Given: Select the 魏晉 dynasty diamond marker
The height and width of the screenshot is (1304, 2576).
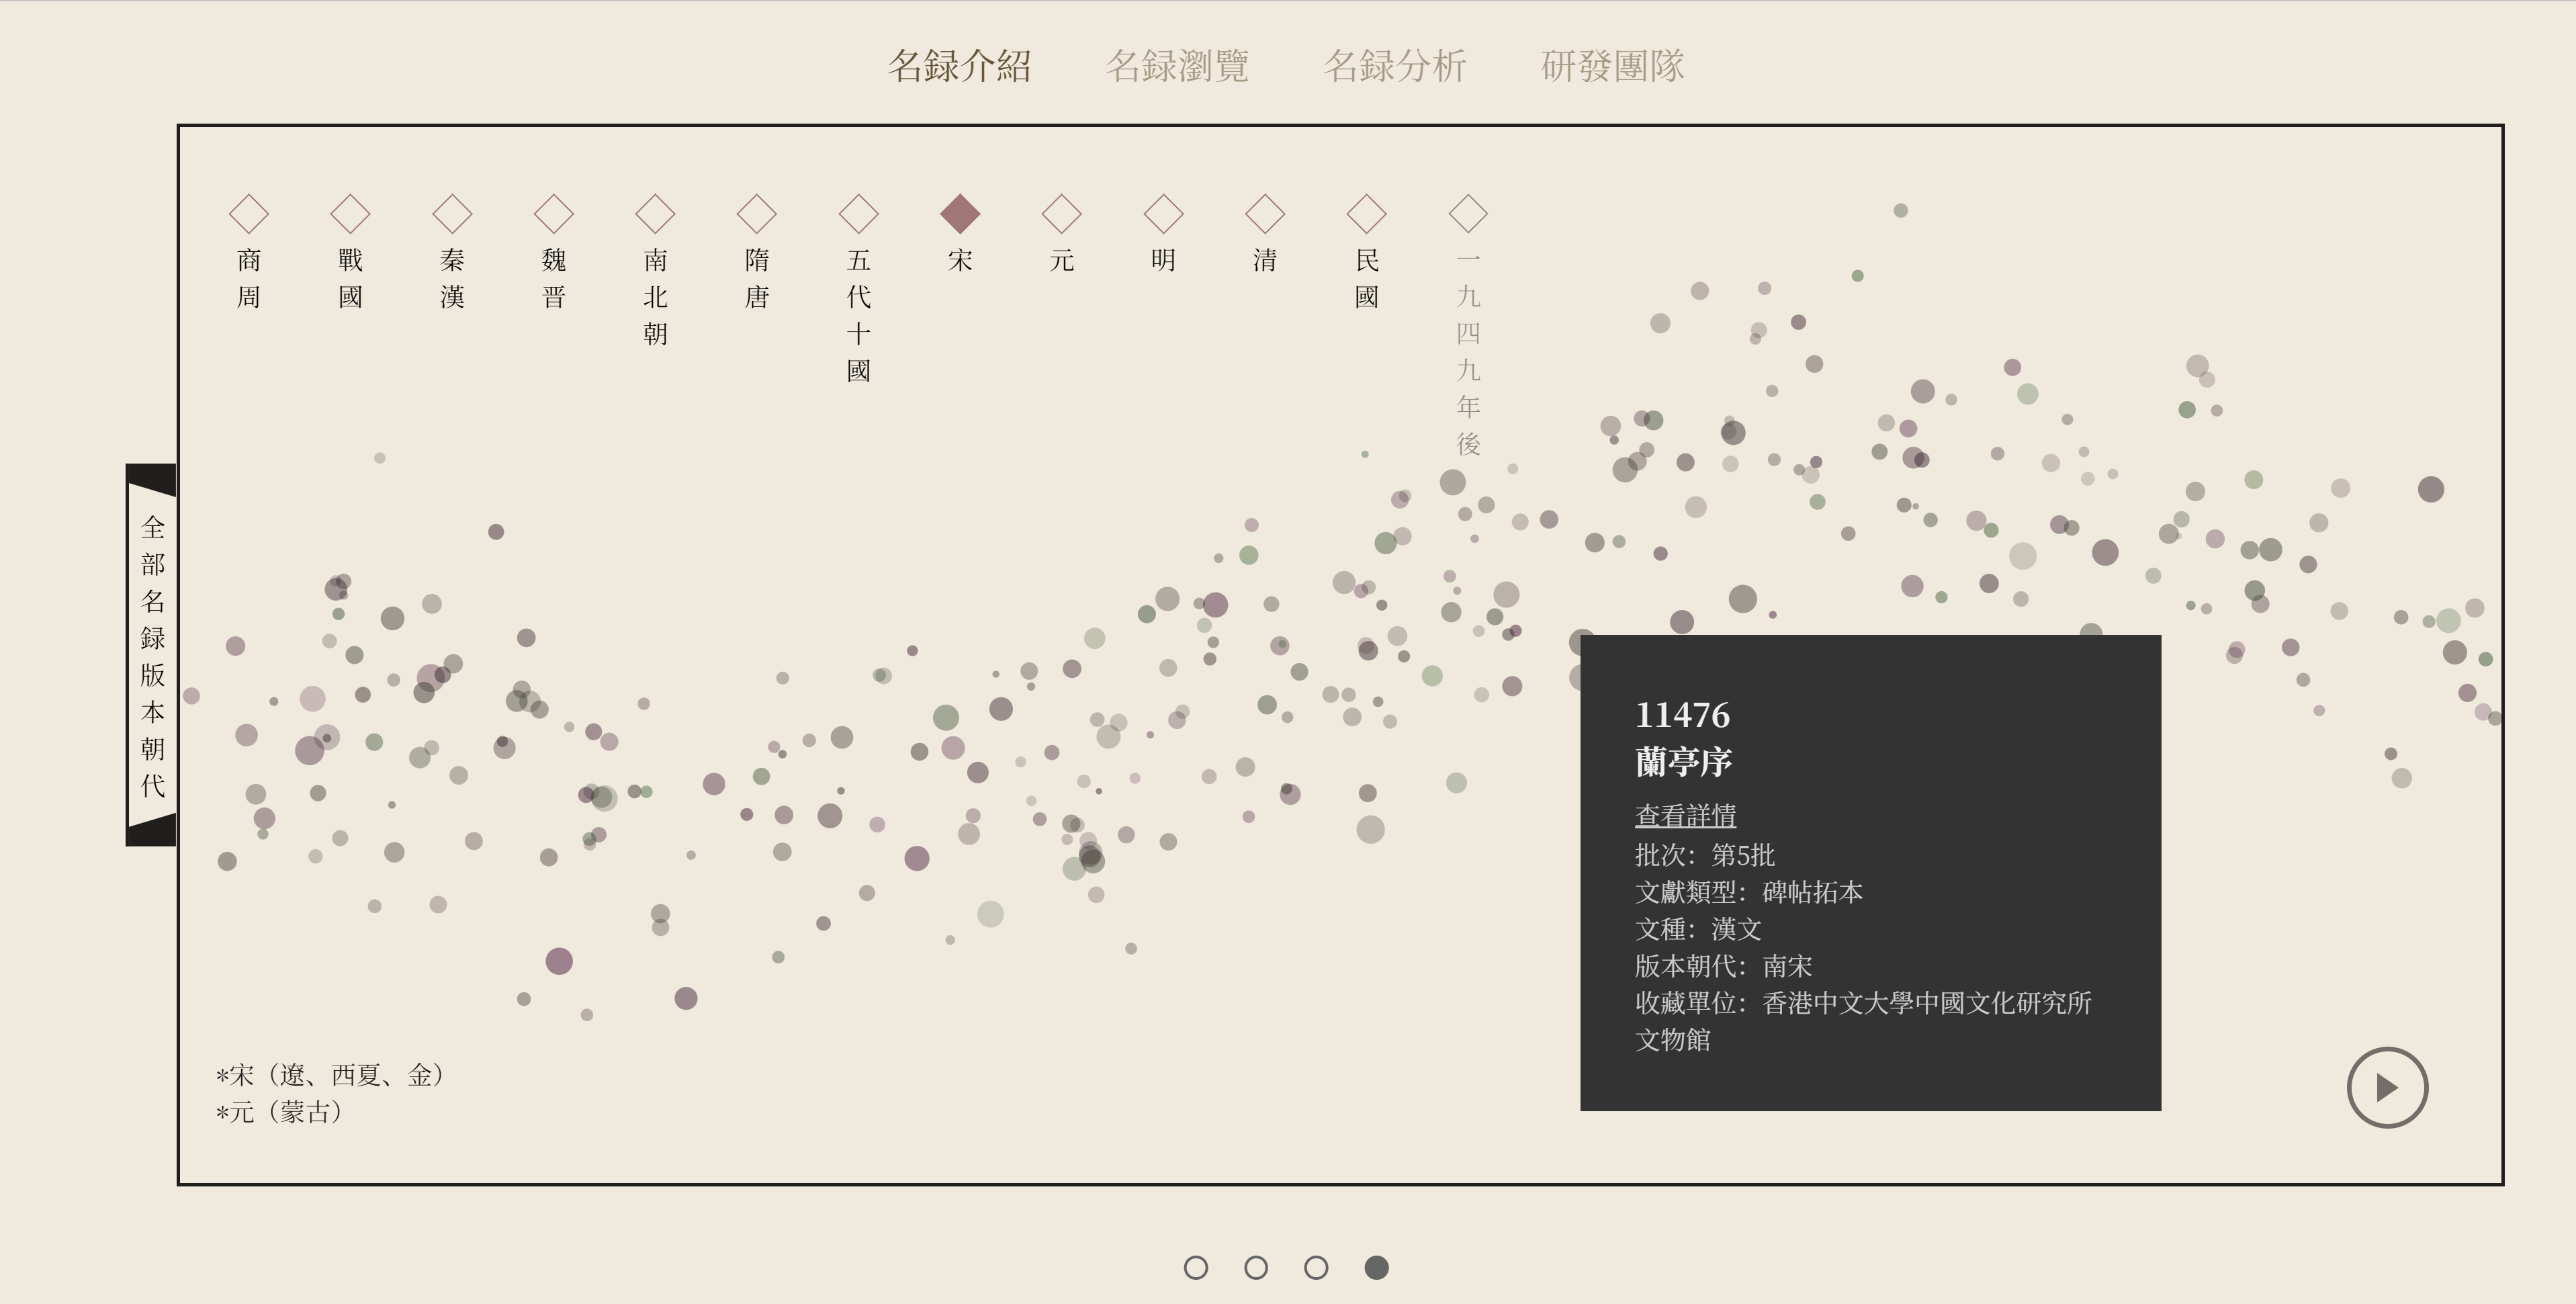Looking at the screenshot, I should point(554,213).
